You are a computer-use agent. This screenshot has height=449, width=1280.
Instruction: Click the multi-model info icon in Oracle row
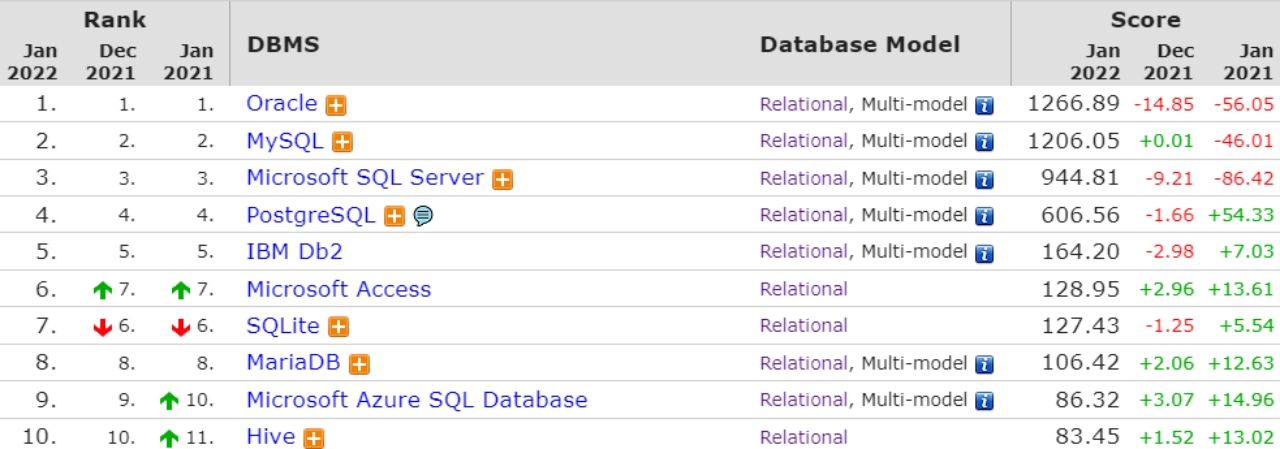[x=984, y=105]
